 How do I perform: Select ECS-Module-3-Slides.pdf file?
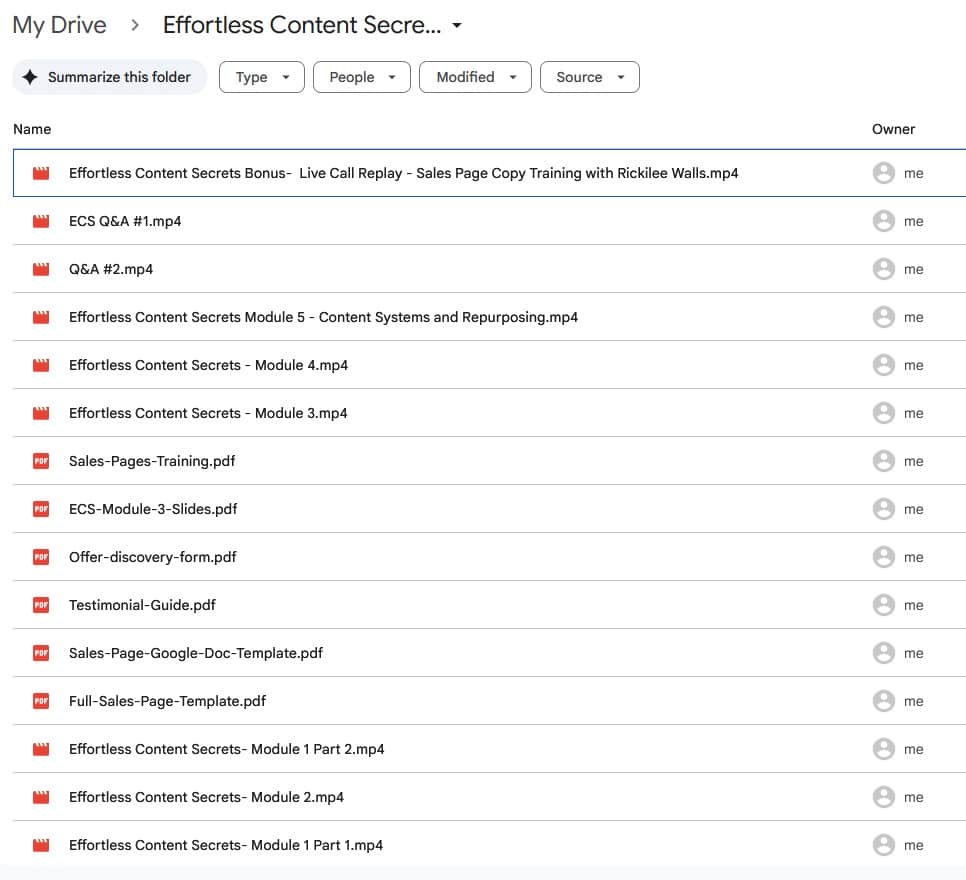(153, 509)
